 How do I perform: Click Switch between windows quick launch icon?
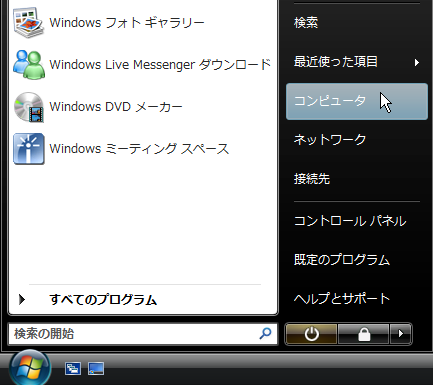tap(73, 369)
